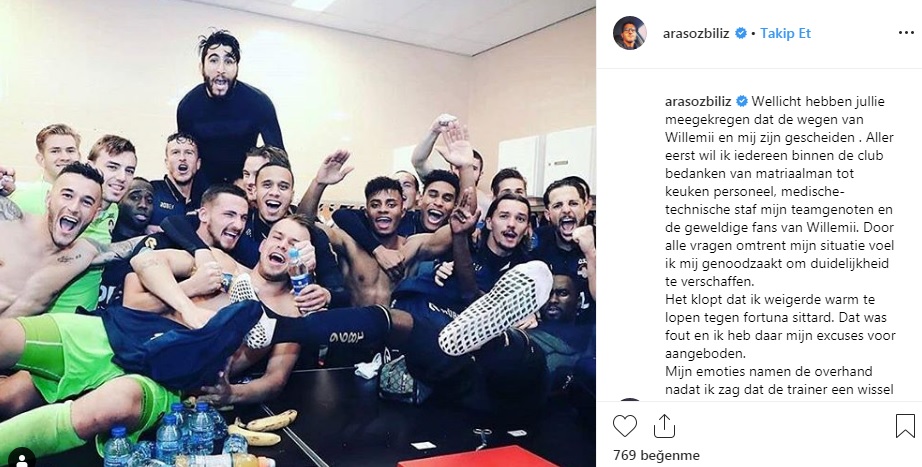This screenshot has height=467, width=922.
Task: Click verified badge beside header username
Action: [x=741, y=34]
